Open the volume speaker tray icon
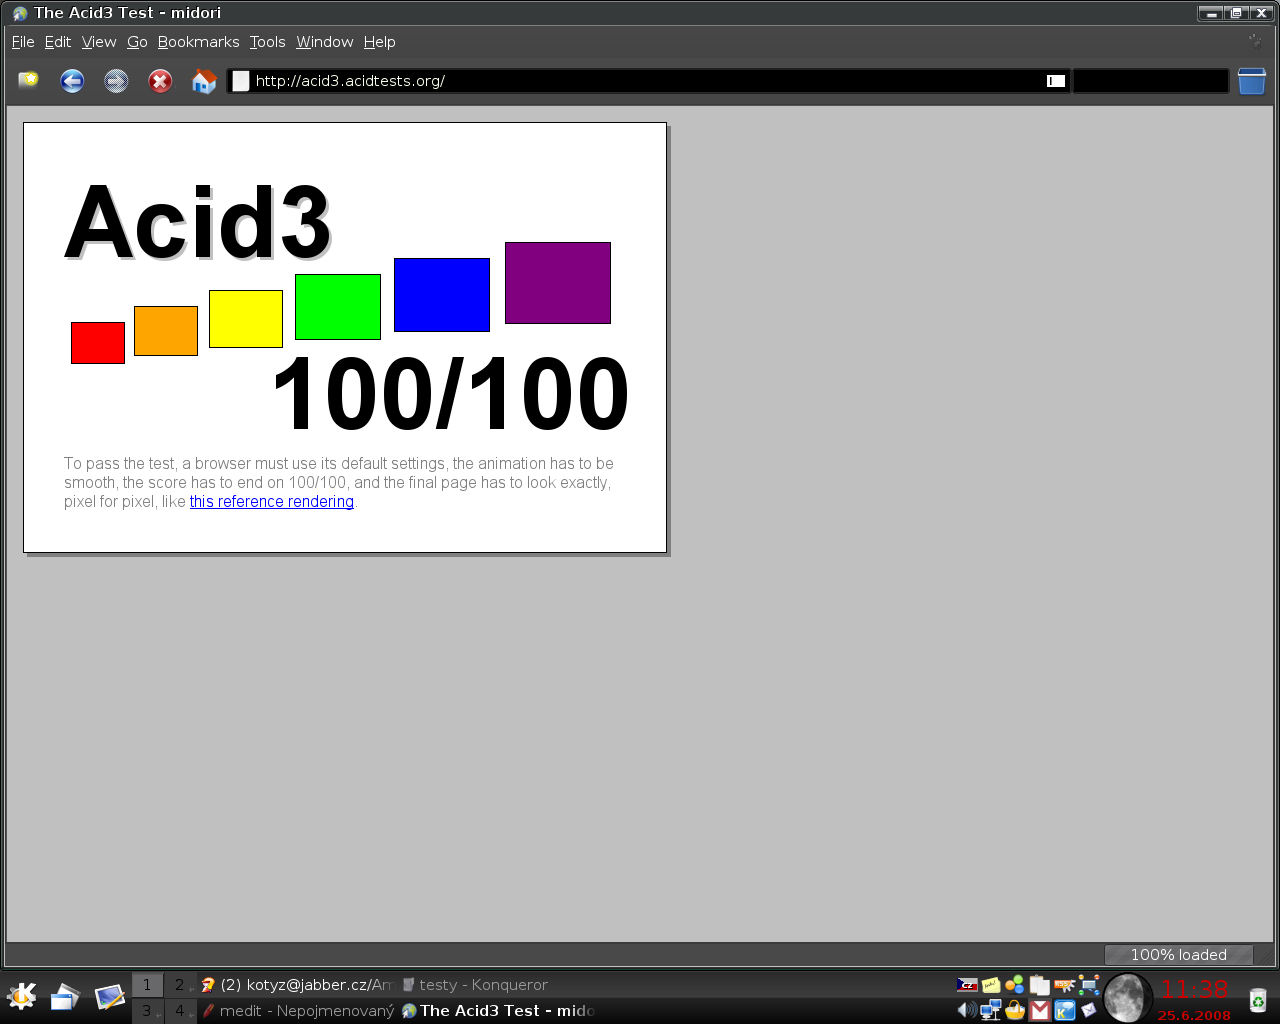The width and height of the screenshot is (1280, 1024). 967,1010
